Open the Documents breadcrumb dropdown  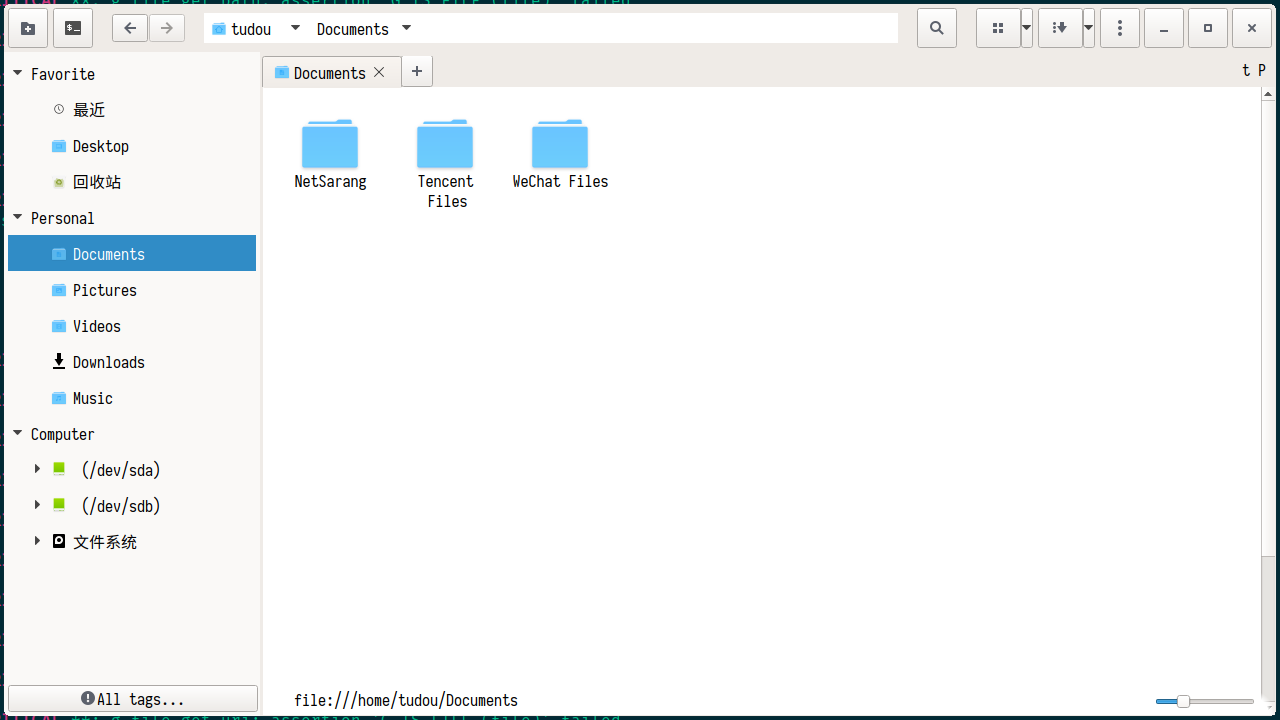pos(406,28)
